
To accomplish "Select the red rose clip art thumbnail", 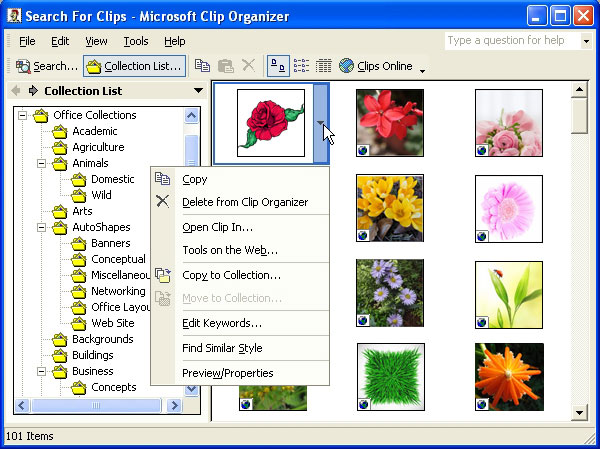I will tap(271, 123).
